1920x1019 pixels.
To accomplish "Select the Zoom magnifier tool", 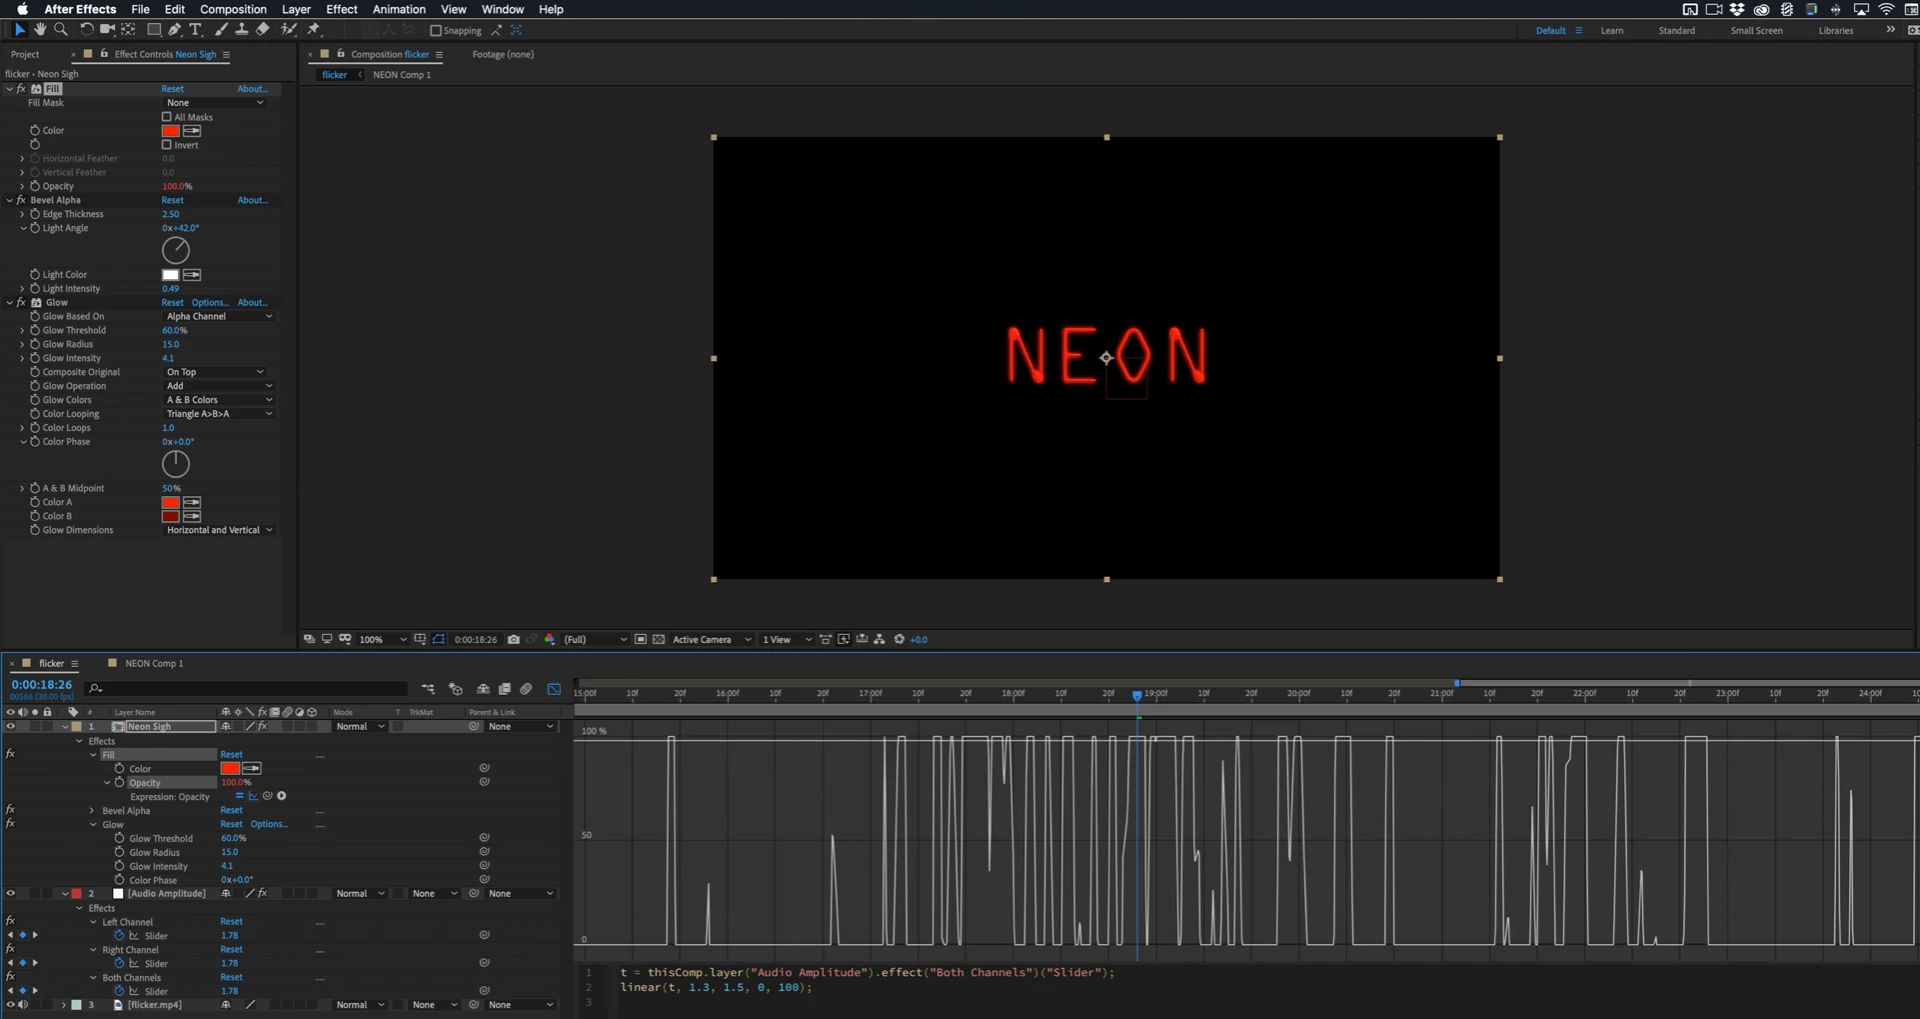I will point(61,30).
